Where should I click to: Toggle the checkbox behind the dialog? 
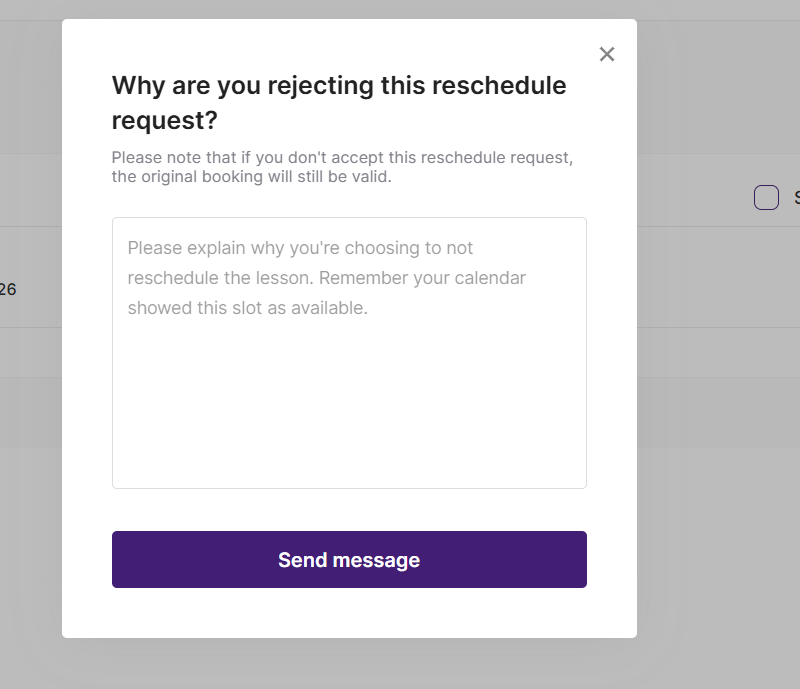tap(766, 198)
